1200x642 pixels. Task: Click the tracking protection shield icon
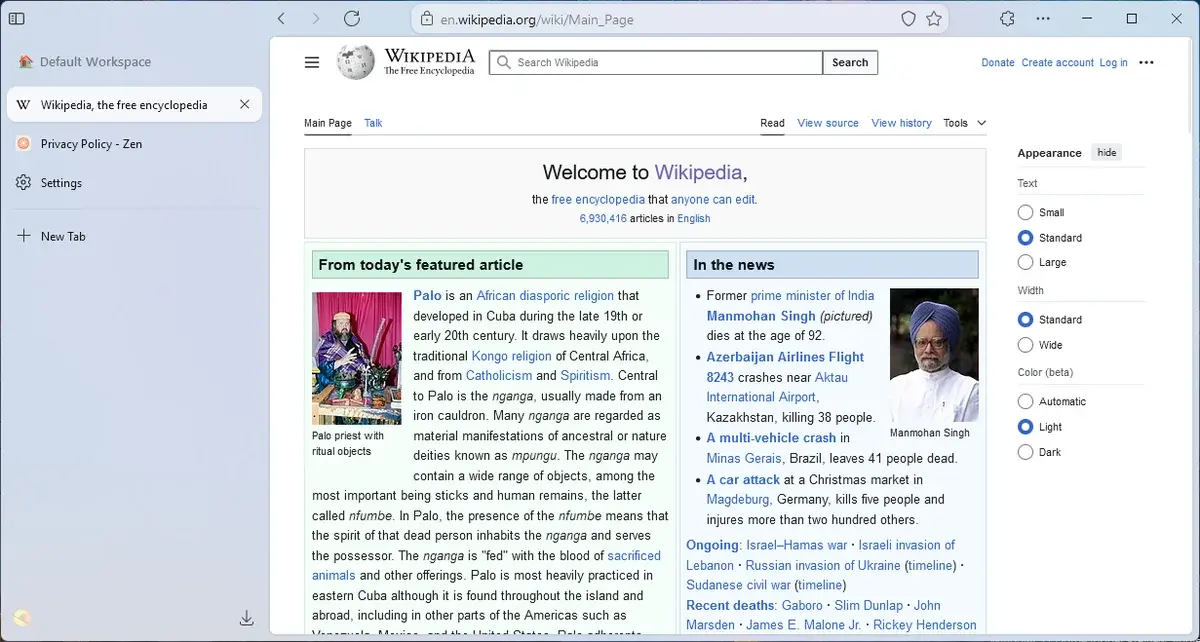(x=908, y=19)
